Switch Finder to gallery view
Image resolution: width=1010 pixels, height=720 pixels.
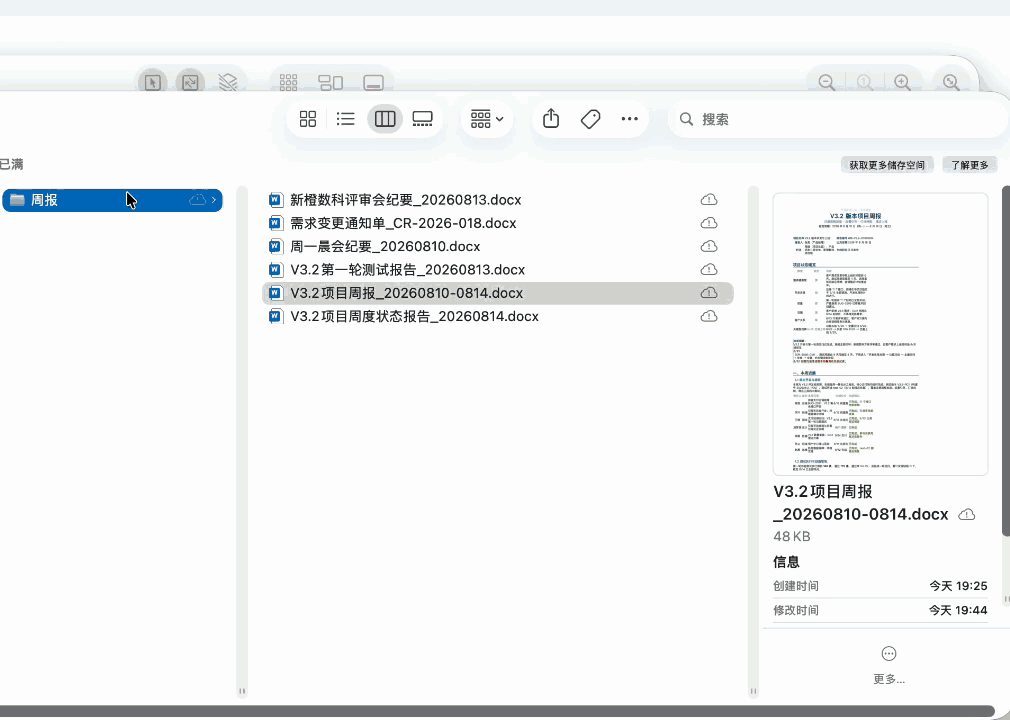[423, 119]
